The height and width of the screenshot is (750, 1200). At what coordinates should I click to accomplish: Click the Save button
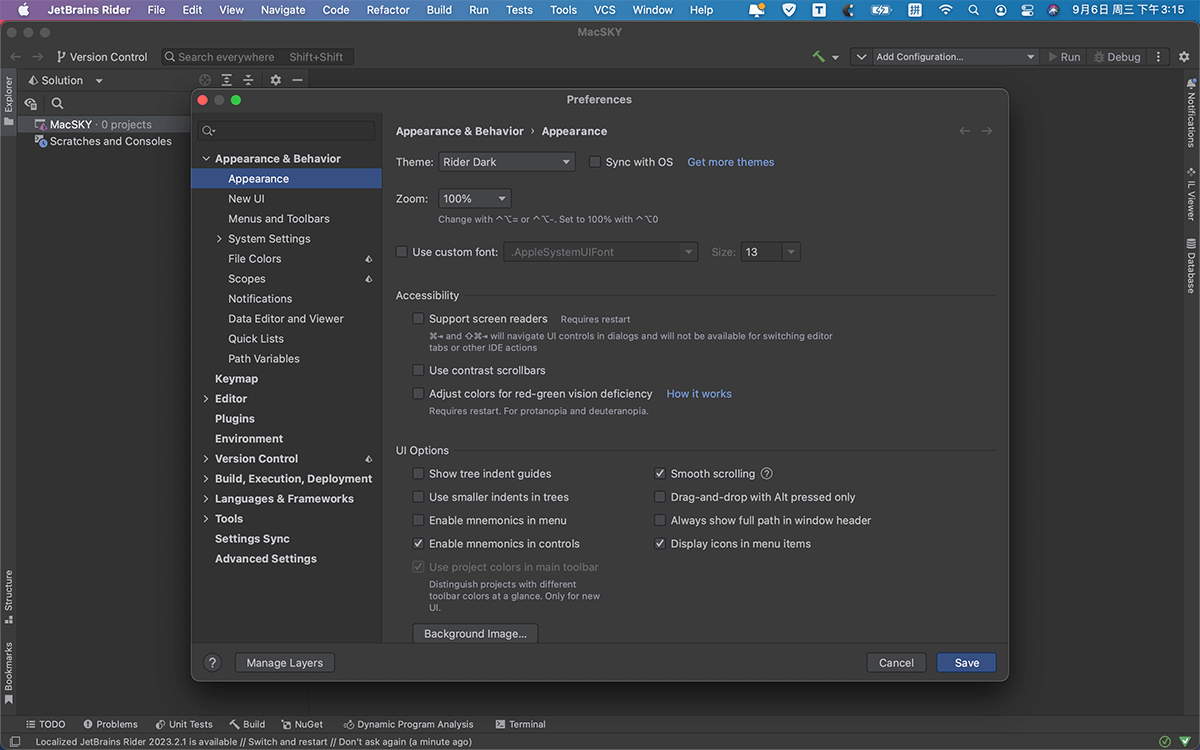[x=967, y=662]
